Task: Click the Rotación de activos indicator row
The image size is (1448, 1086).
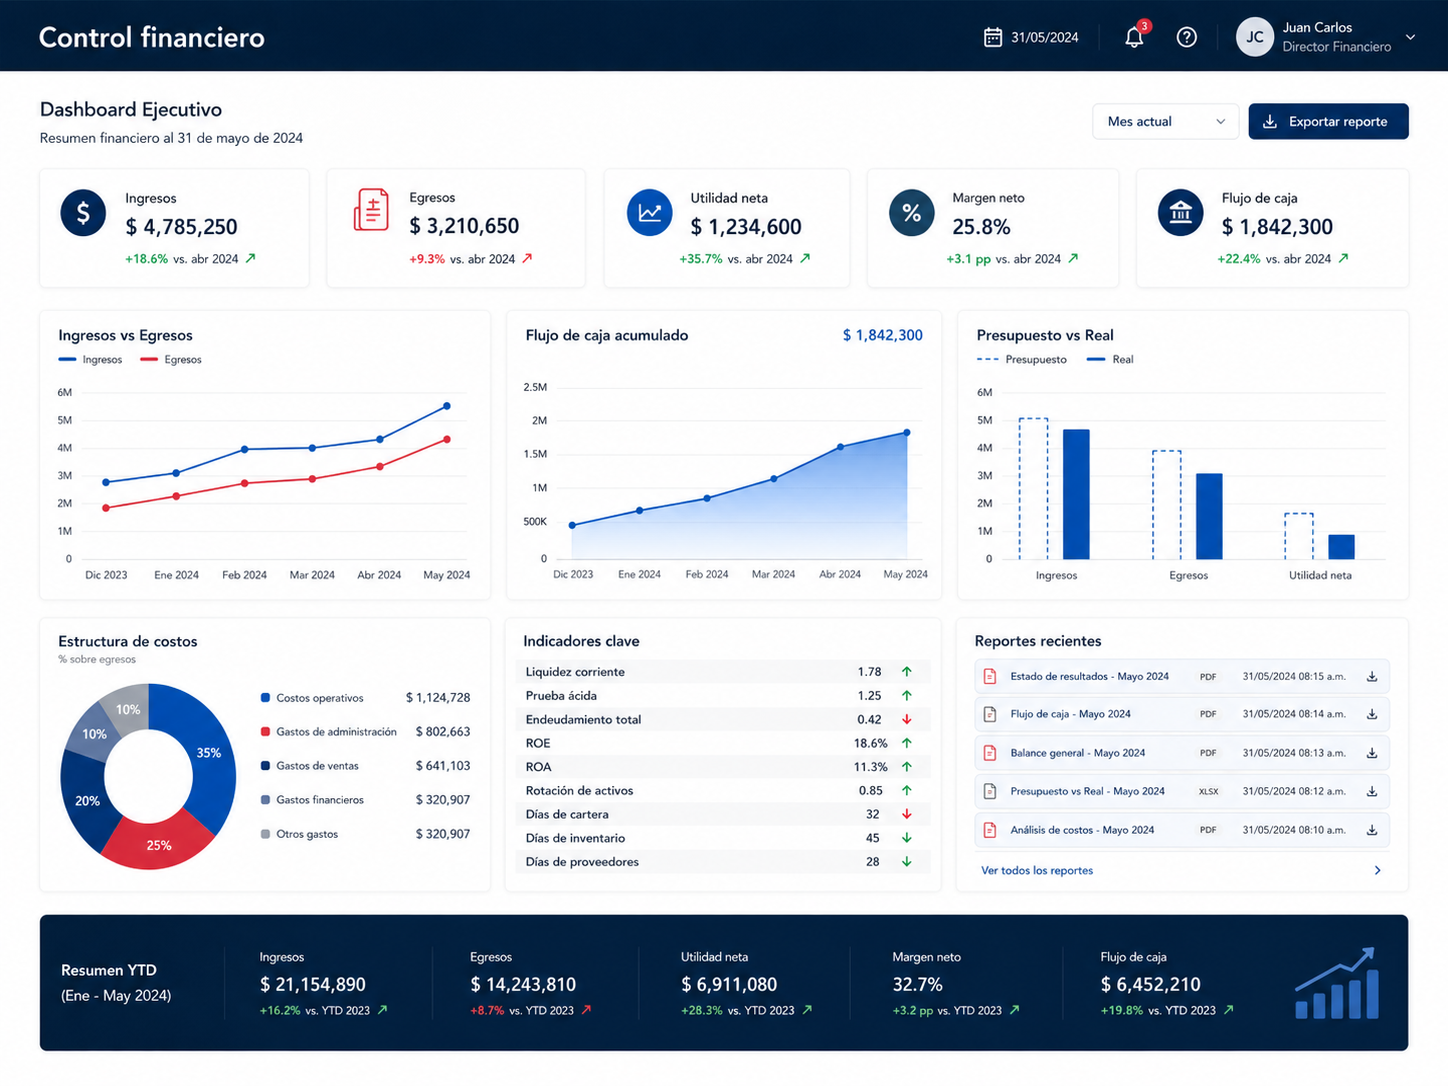Action: (723, 790)
